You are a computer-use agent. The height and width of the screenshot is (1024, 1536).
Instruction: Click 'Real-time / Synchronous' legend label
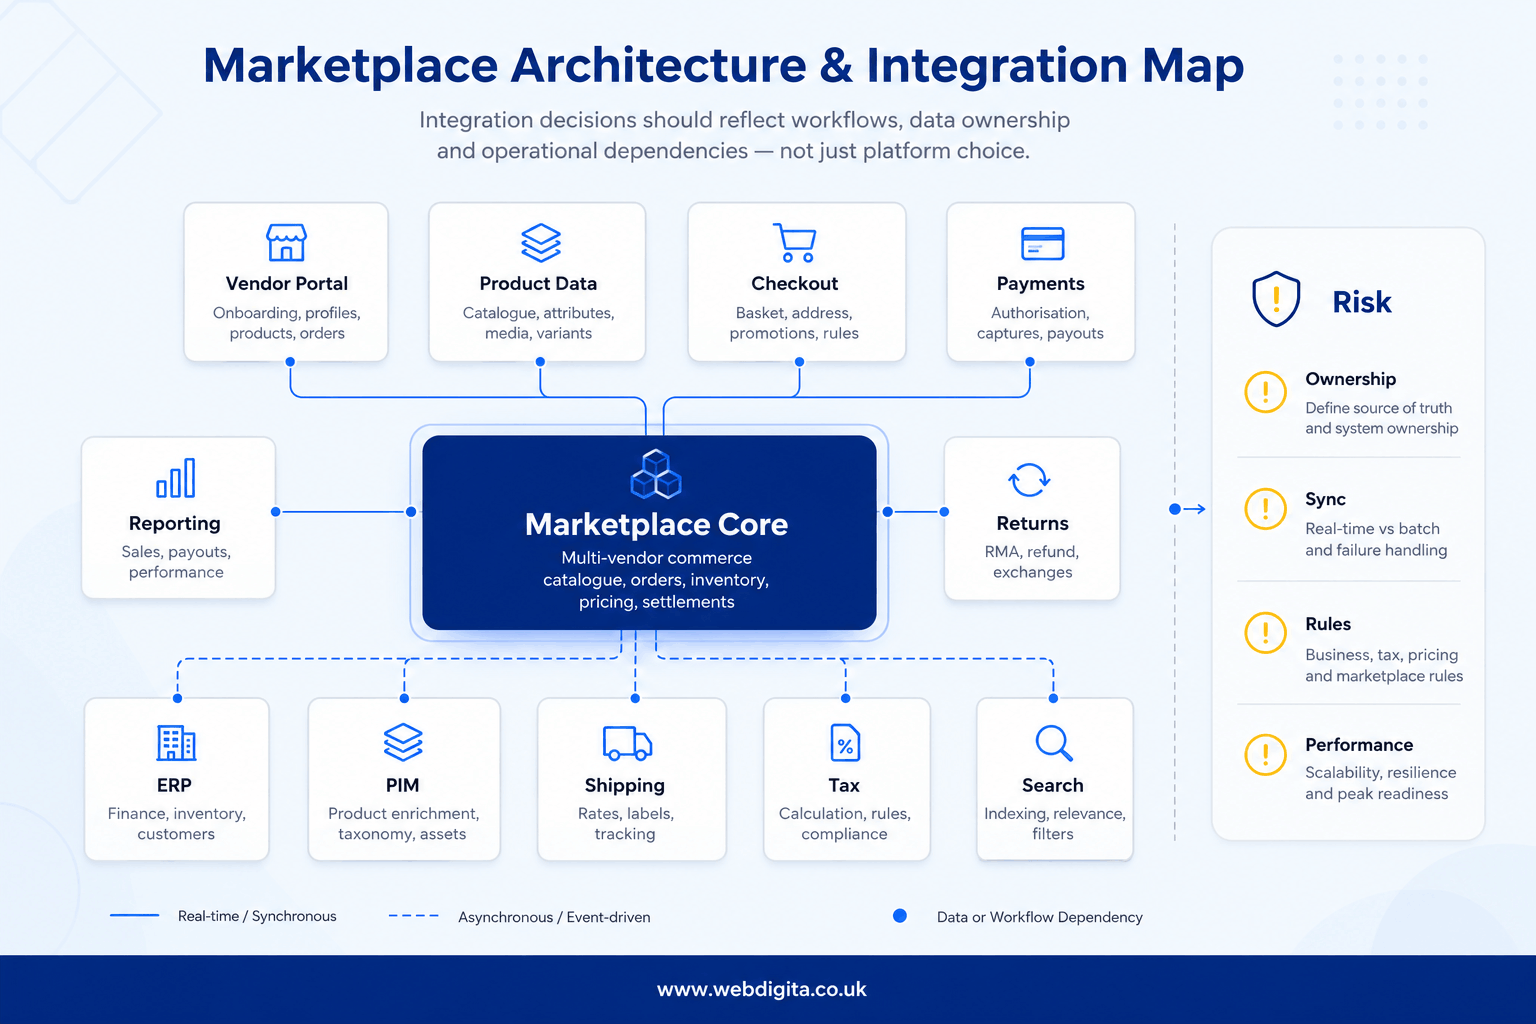tap(257, 916)
